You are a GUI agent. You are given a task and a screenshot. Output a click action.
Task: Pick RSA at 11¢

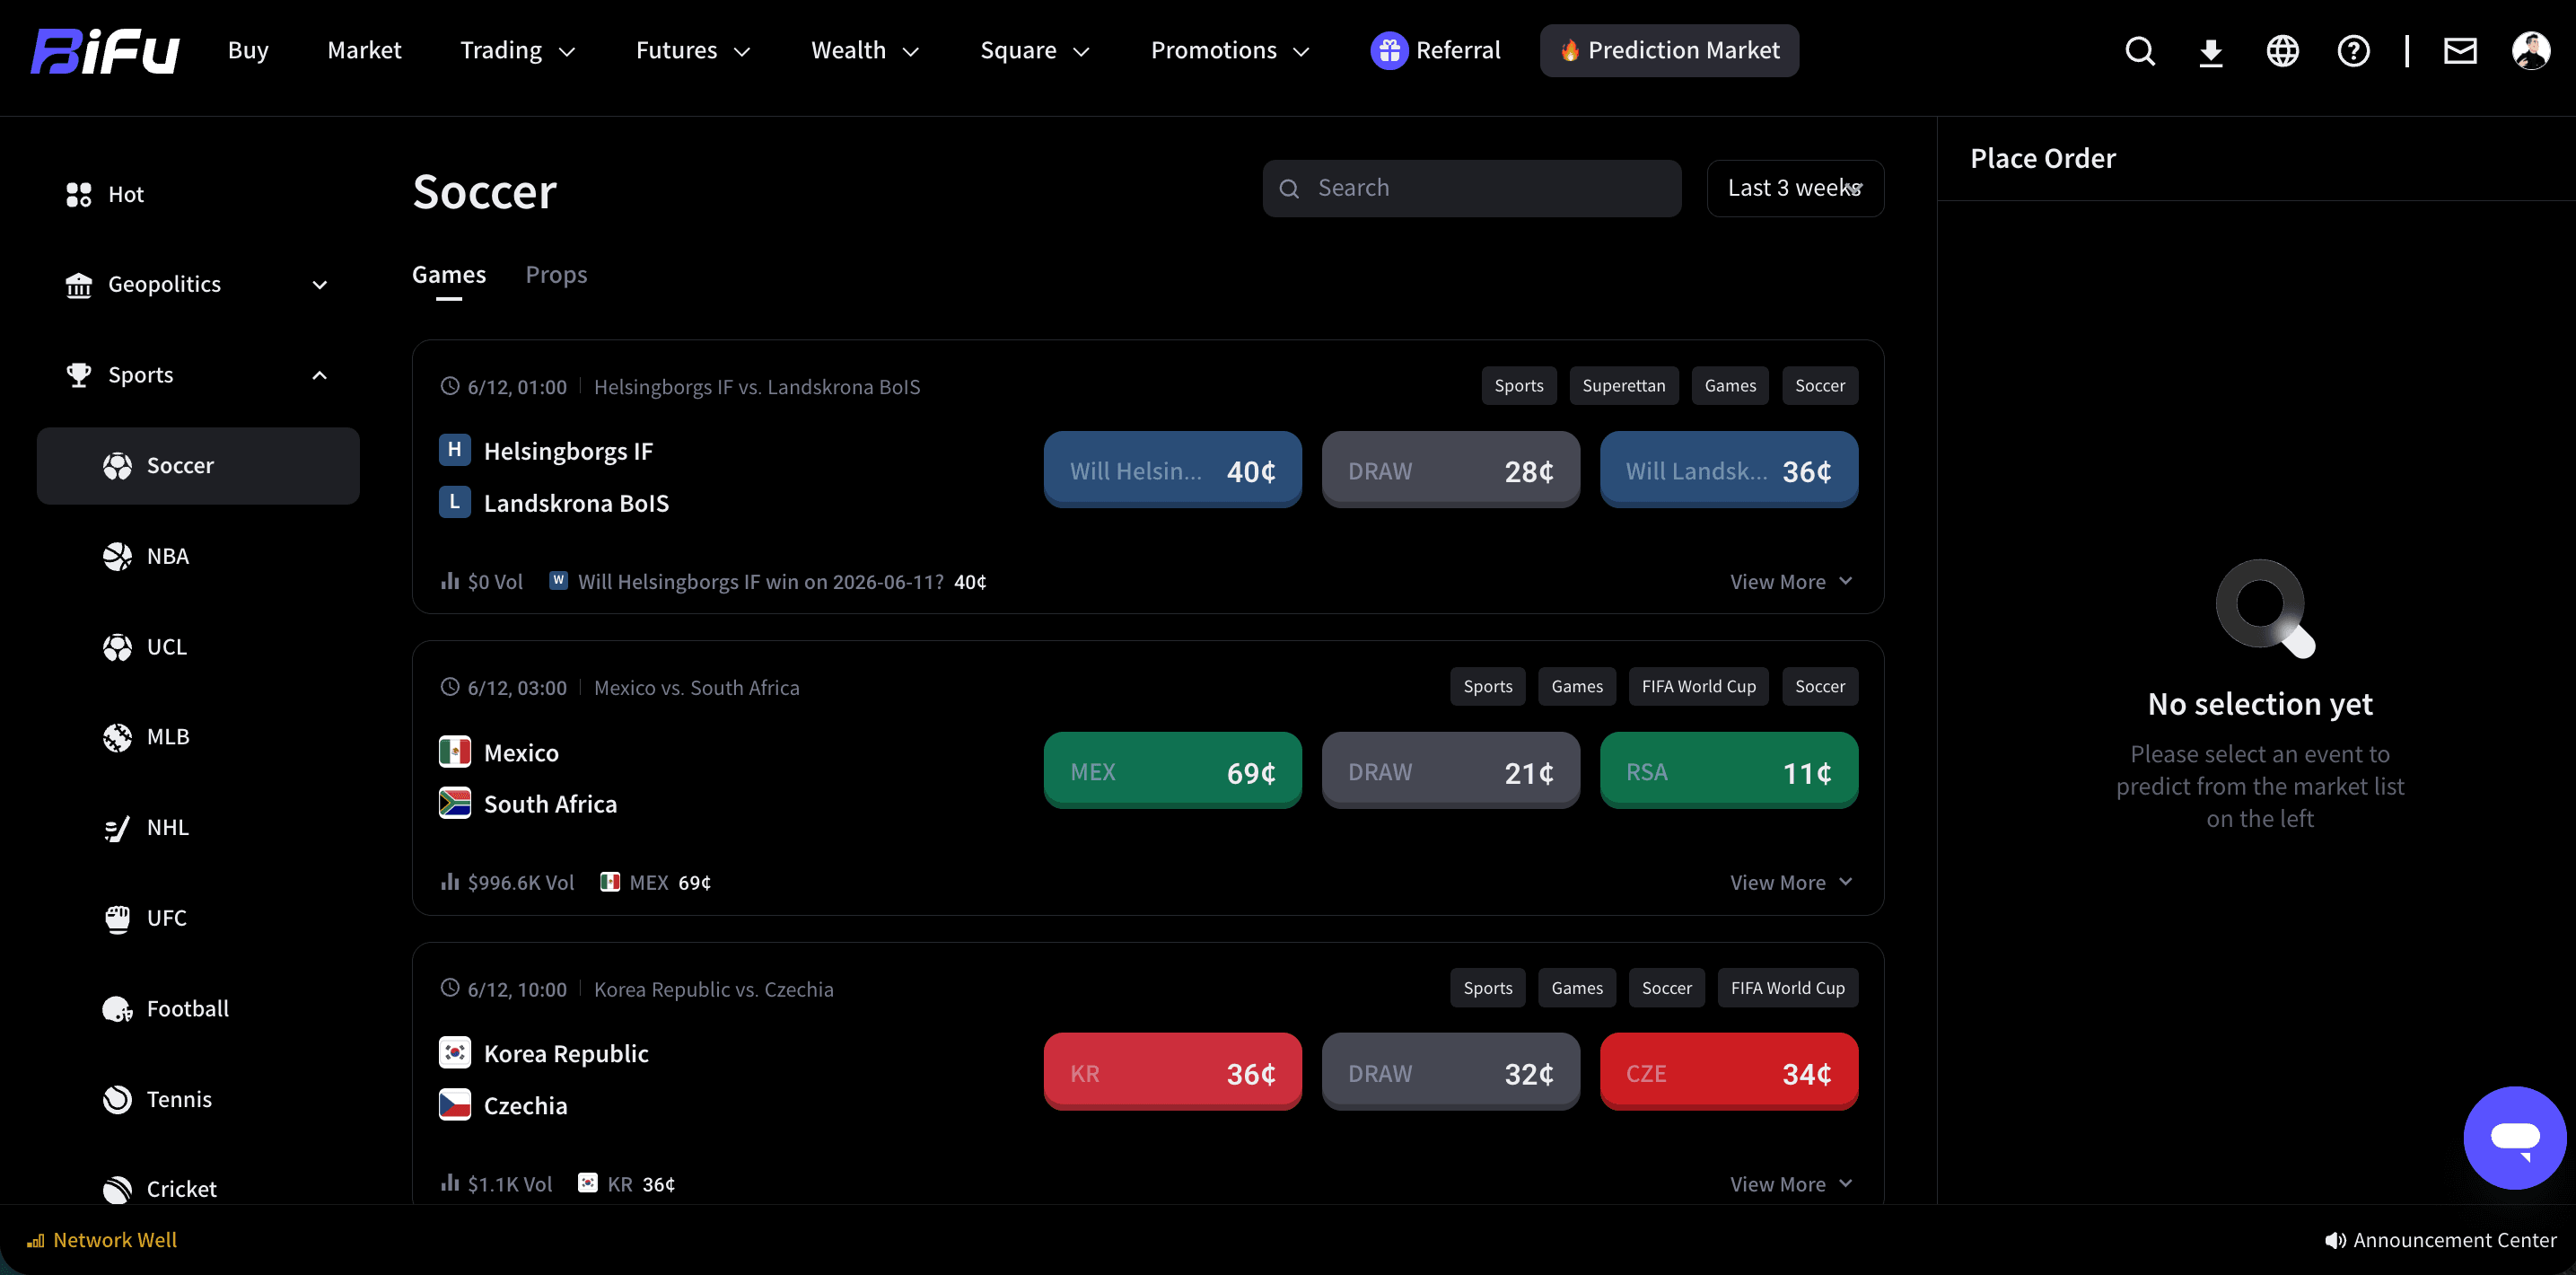[x=1729, y=771]
